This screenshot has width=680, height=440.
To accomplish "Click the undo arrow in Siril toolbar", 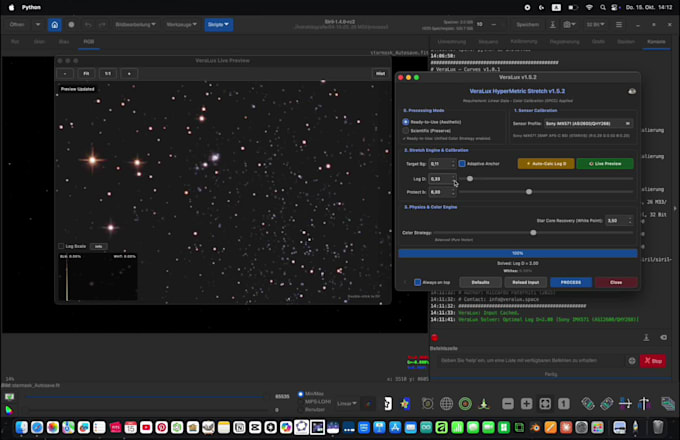I will (x=88, y=25).
